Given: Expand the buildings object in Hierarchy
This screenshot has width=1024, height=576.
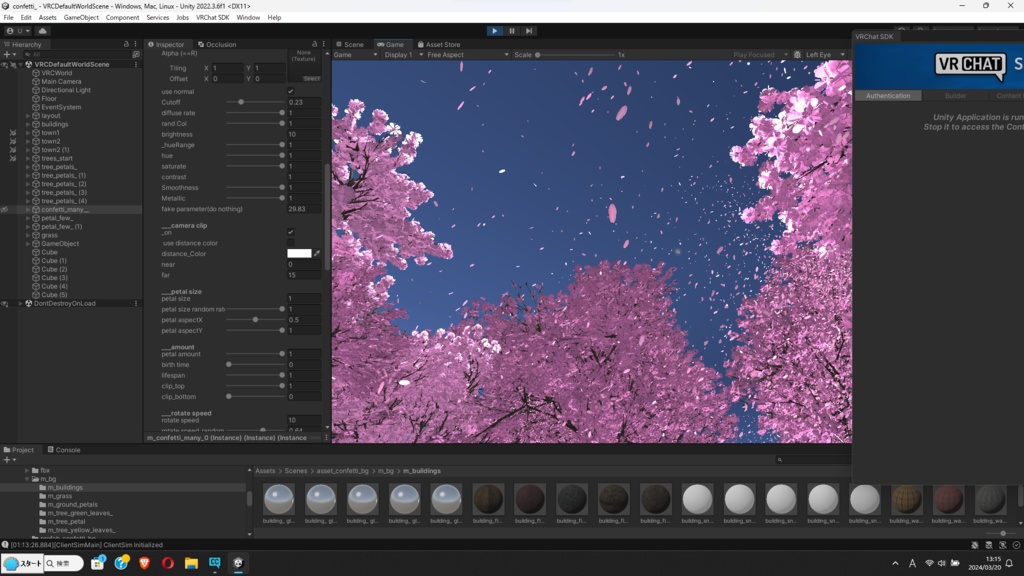Looking at the screenshot, I should pyautogui.click(x=28, y=124).
